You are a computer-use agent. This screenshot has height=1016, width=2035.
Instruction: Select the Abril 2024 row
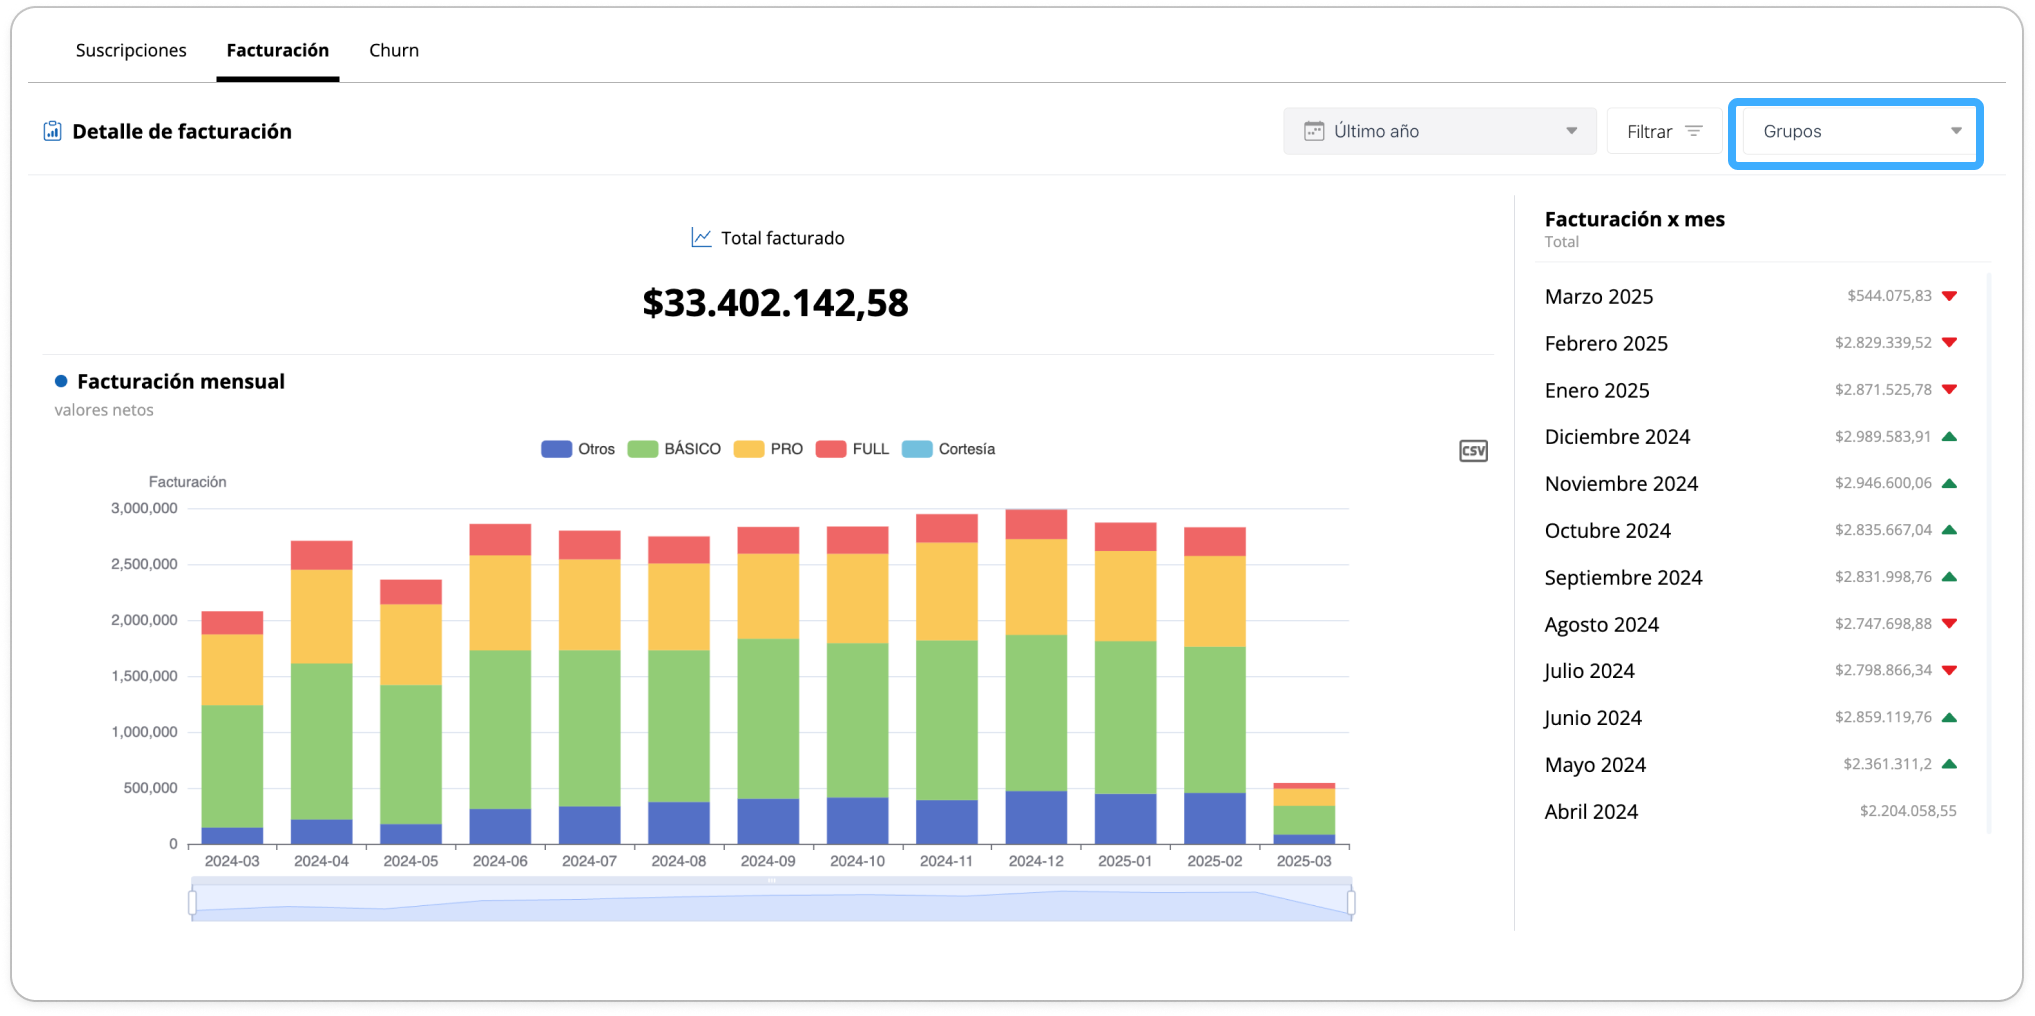(x=1750, y=811)
